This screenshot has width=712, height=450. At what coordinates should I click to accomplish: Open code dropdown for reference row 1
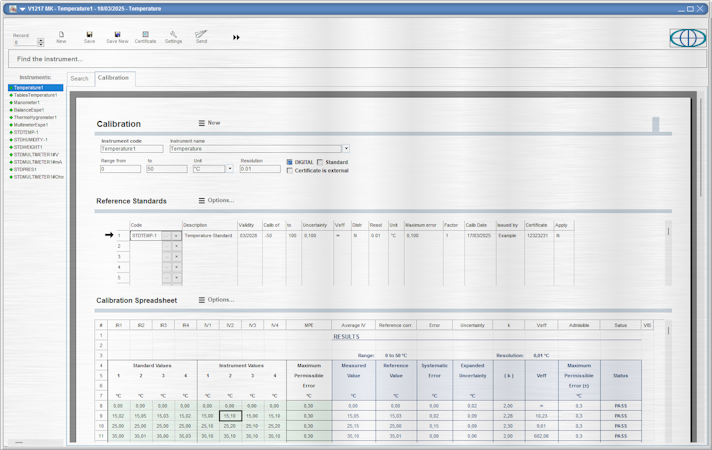pyautogui.click(x=177, y=236)
